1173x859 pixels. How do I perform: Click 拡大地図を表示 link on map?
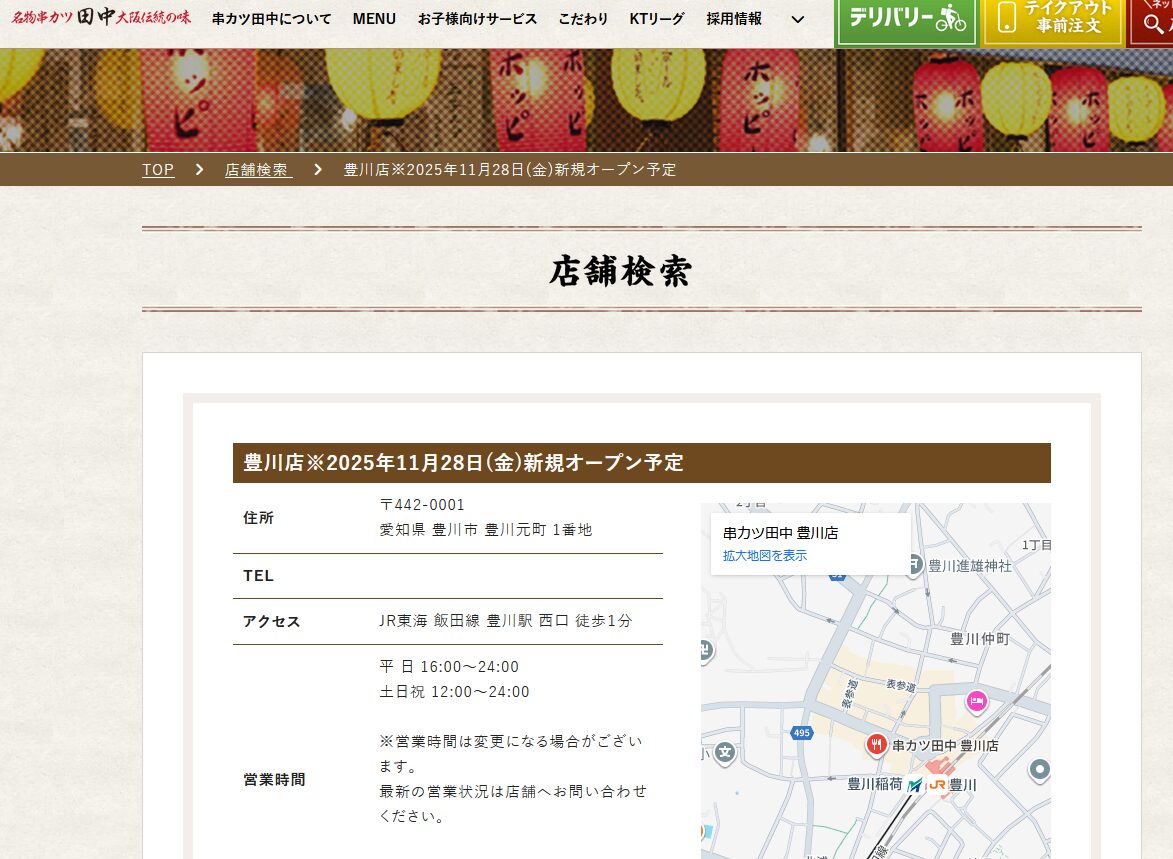[764, 556]
